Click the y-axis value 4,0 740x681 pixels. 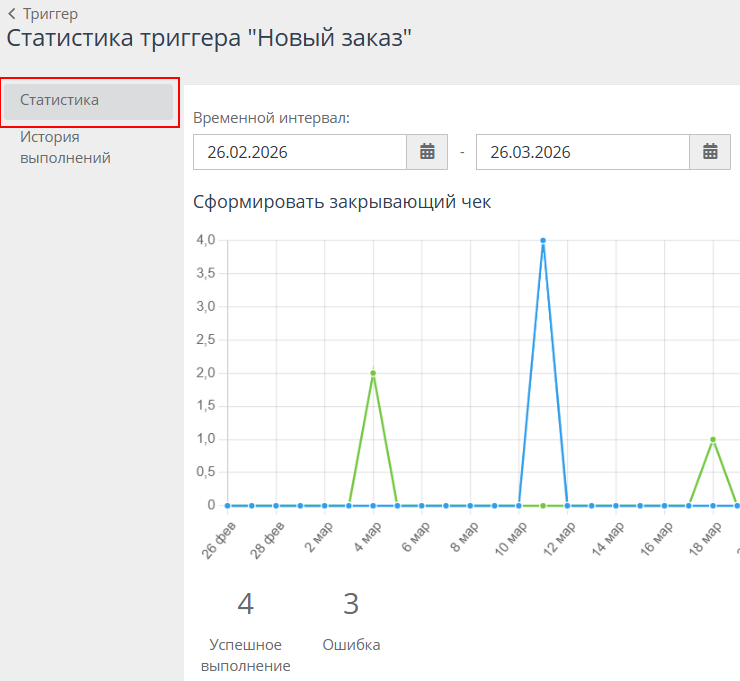click(x=206, y=240)
